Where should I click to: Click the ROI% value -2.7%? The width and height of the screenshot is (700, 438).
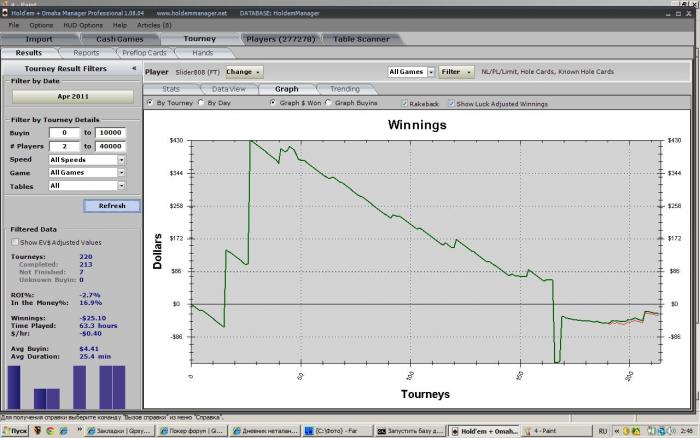pos(90,295)
